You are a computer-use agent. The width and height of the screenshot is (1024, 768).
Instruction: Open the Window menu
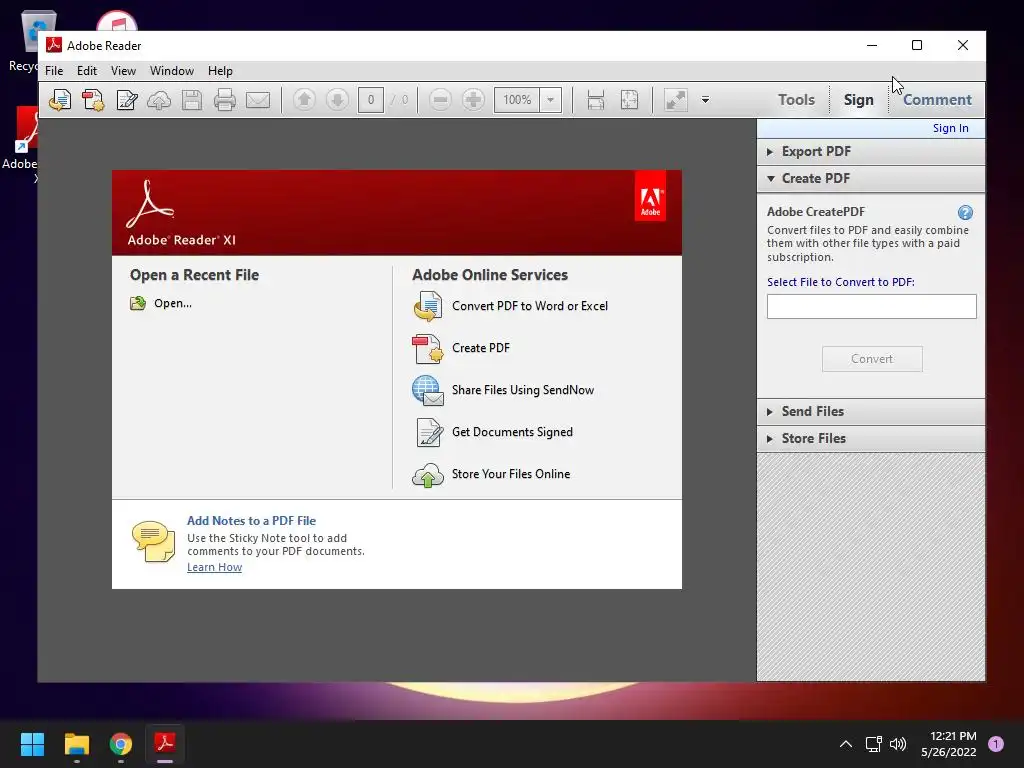coord(172,71)
